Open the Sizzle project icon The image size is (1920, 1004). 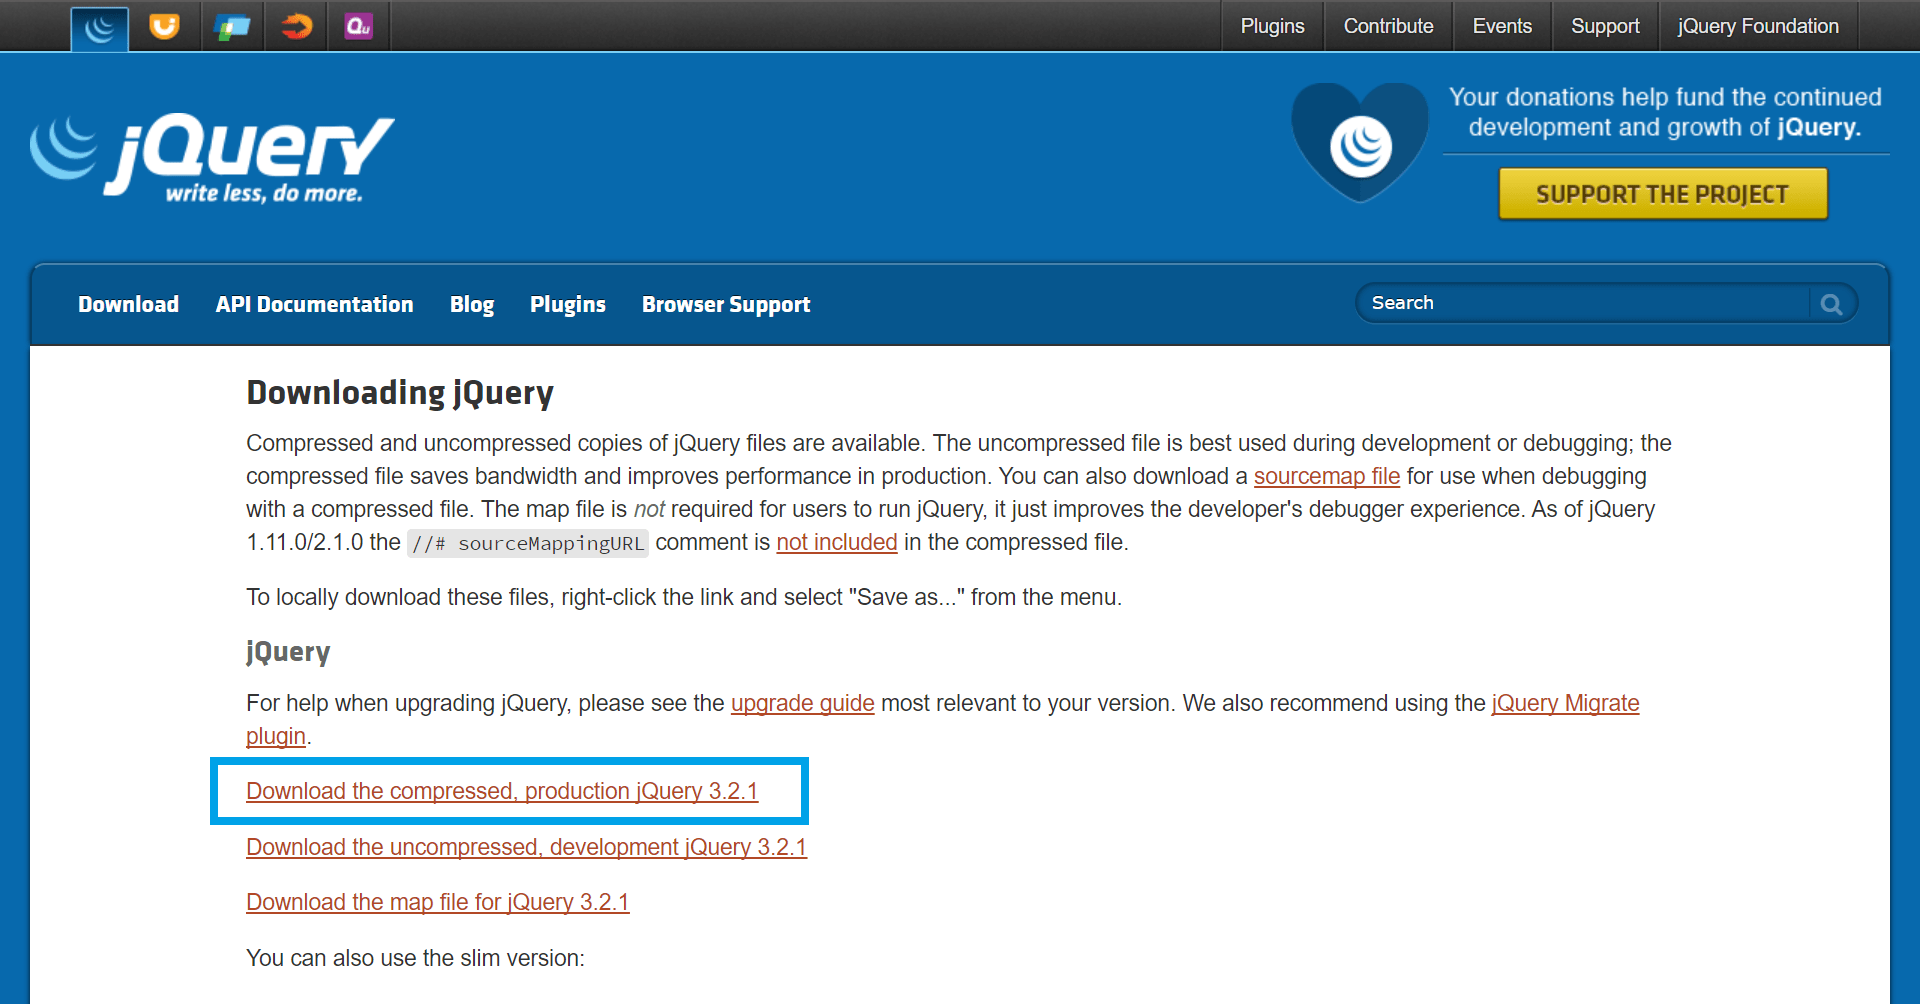tap(296, 26)
